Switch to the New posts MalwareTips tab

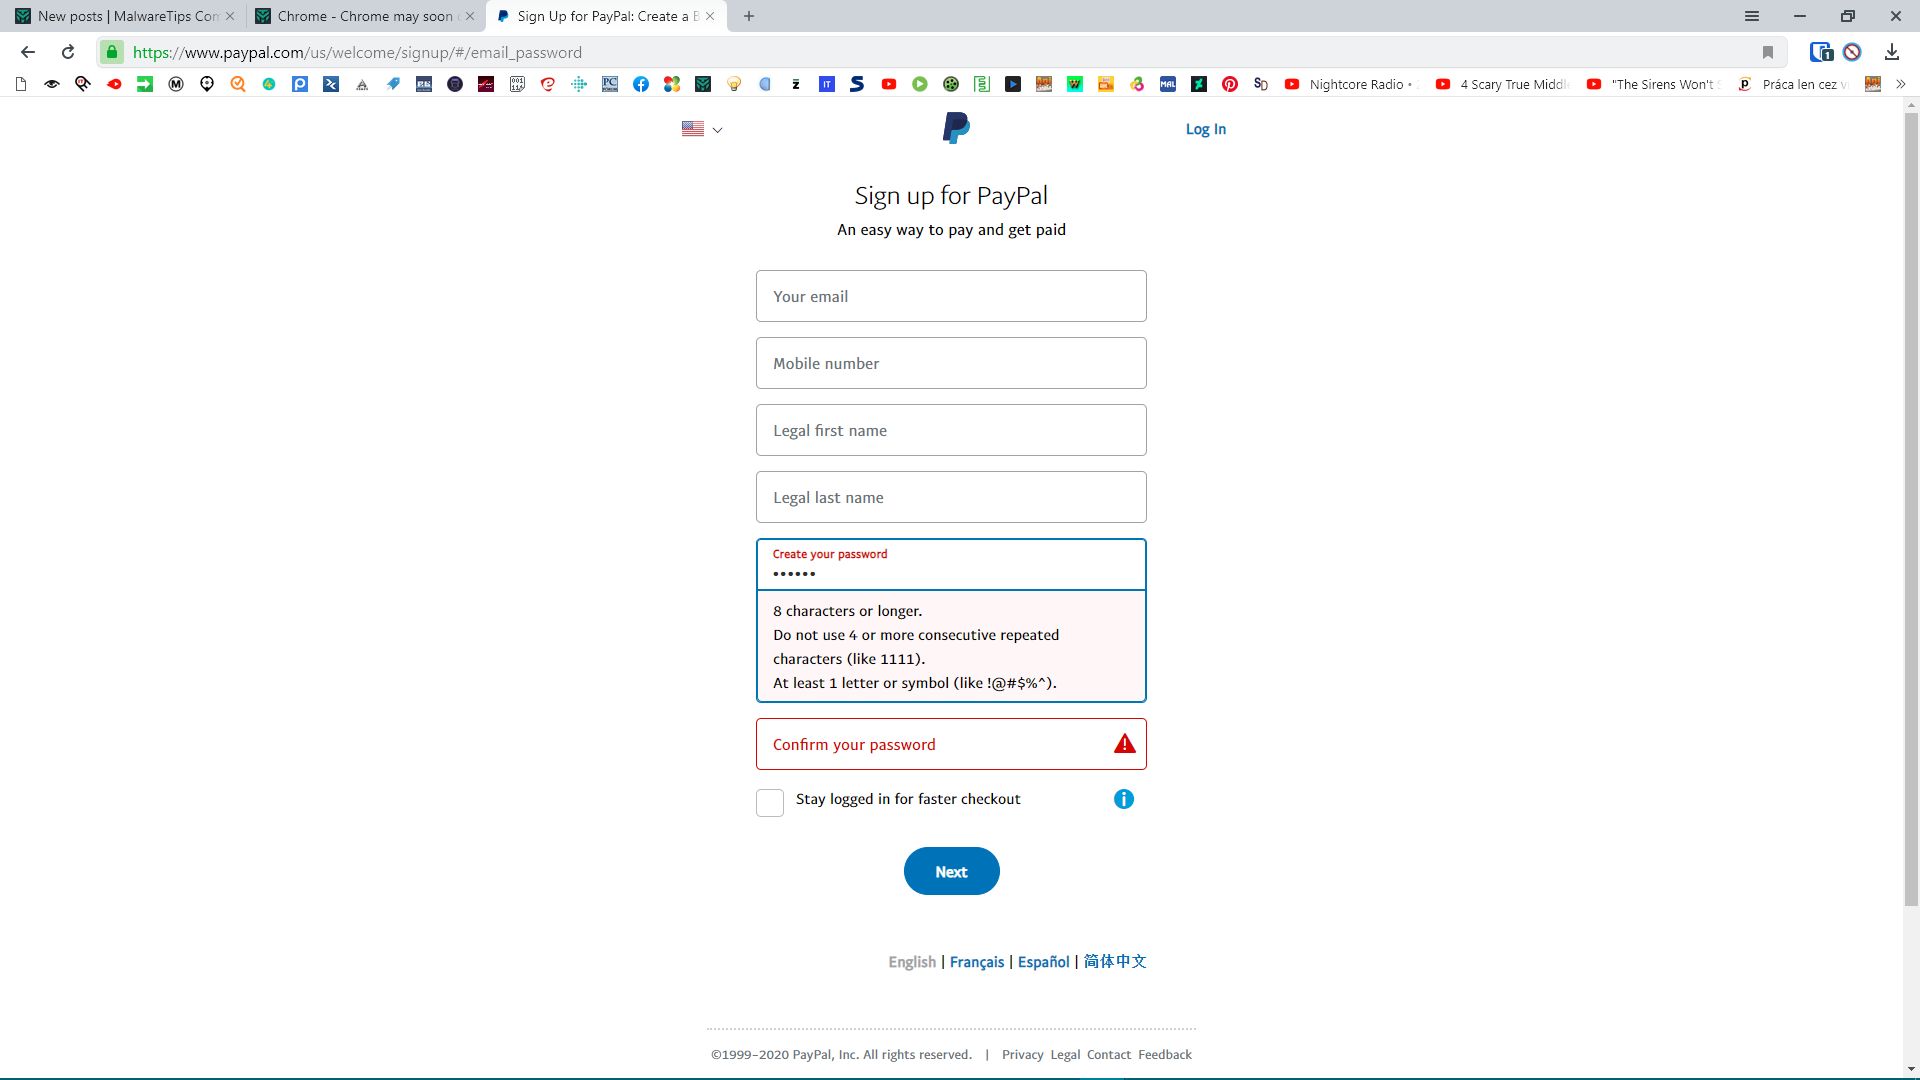[x=122, y=16]
